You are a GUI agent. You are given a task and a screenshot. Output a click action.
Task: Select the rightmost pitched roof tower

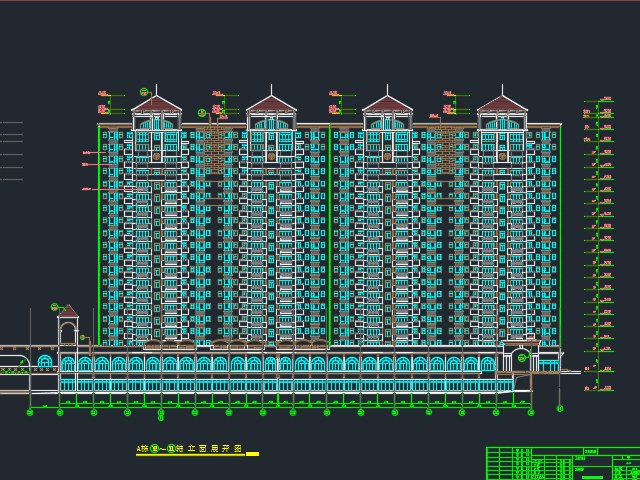click(502, 104)
